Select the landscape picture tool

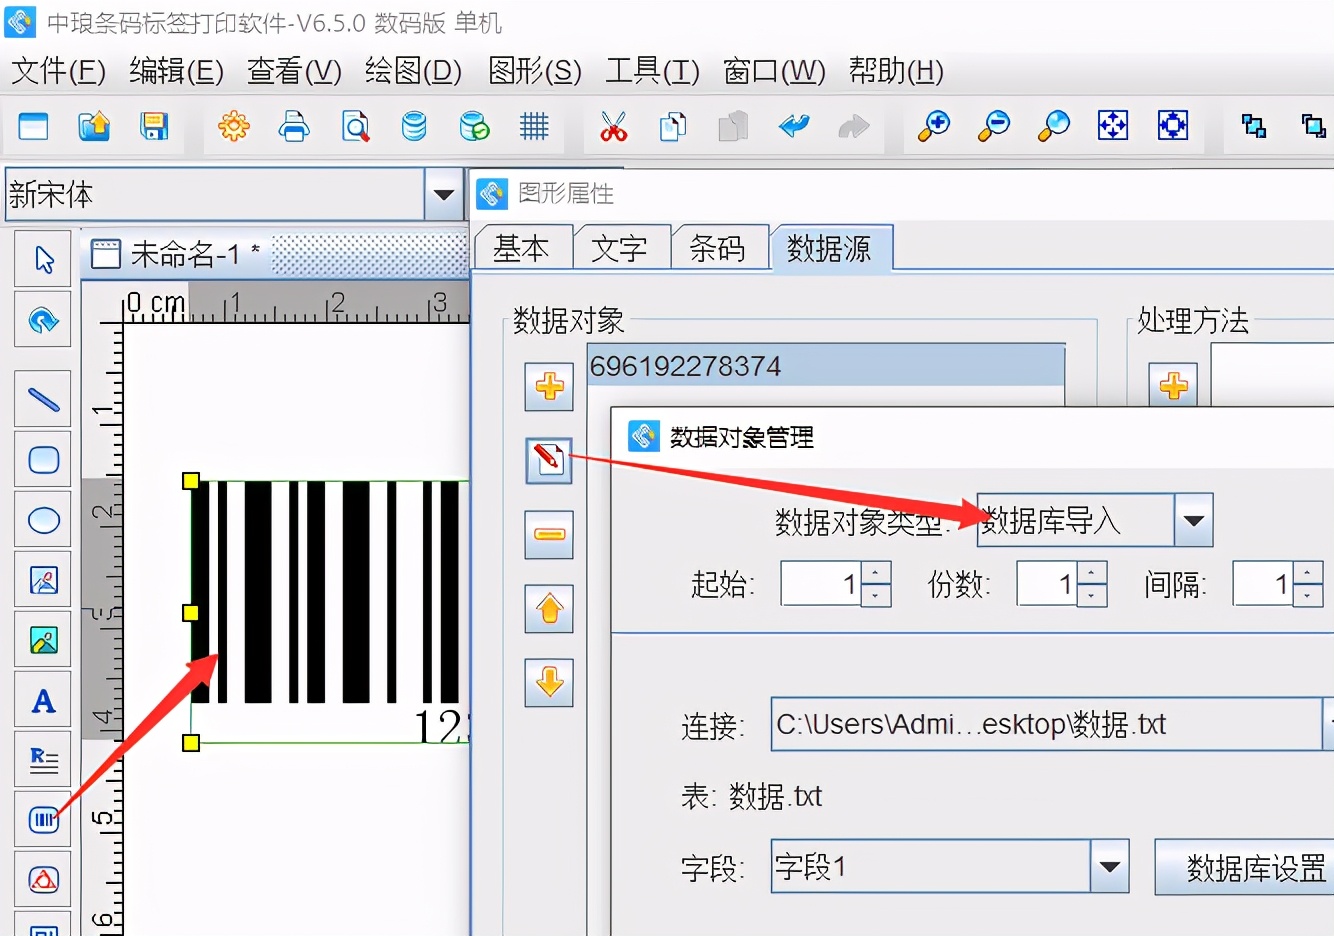point(43,640)
